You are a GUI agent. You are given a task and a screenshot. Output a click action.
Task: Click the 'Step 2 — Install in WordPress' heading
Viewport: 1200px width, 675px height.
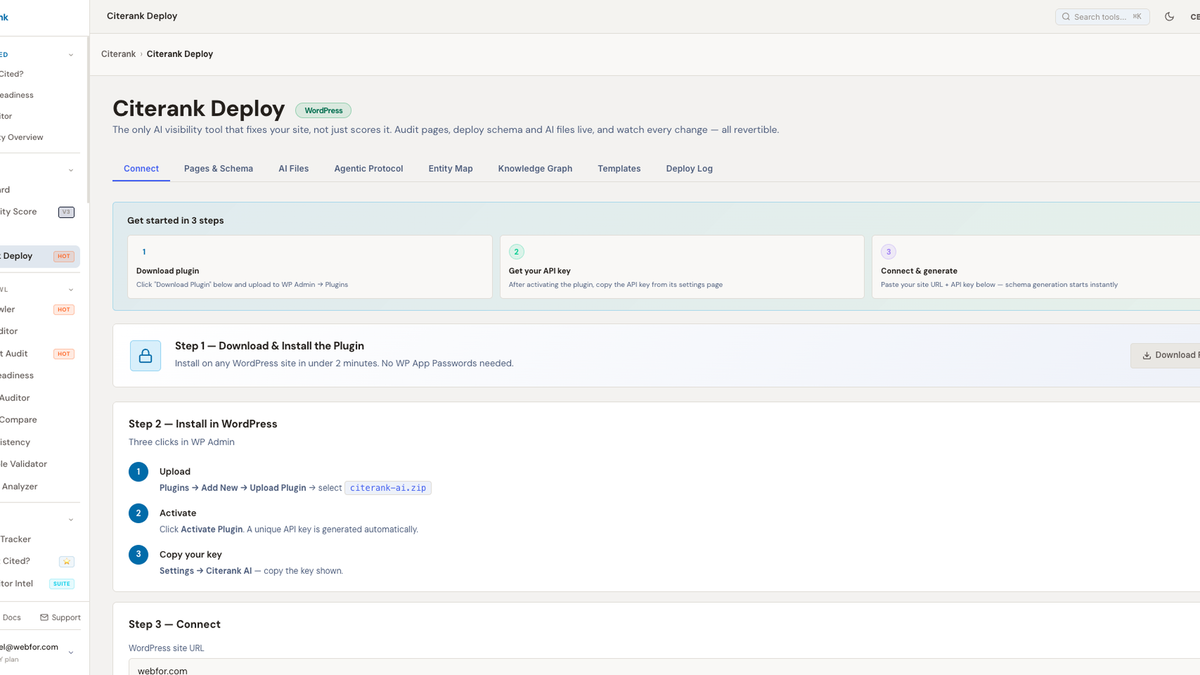click(x=203, y=424)
